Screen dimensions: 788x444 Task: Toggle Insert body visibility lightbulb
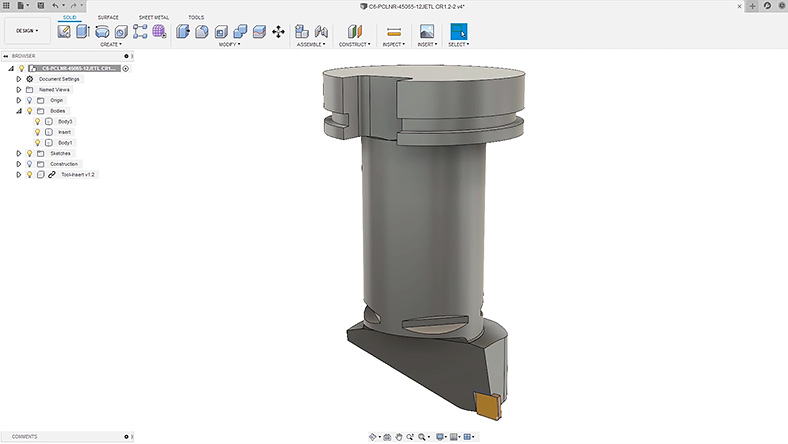click(38, 132)
